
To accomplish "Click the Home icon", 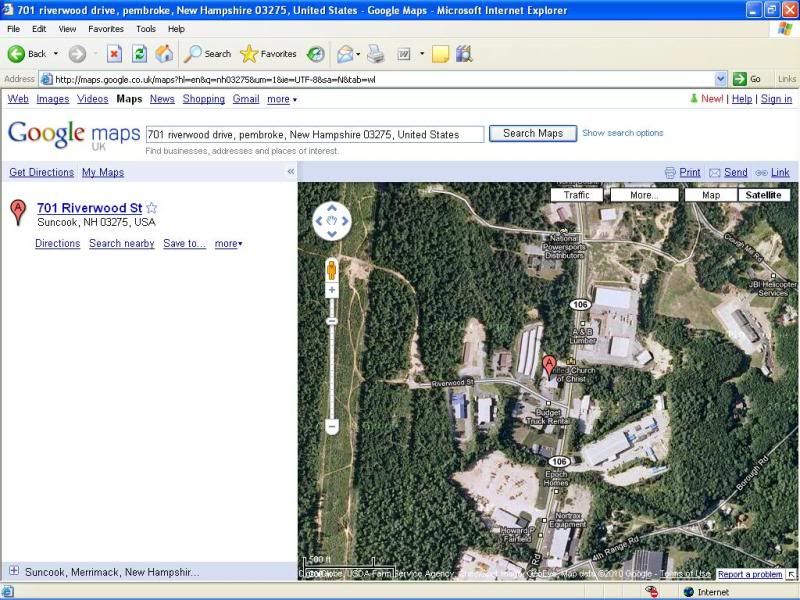I will (x=164, y=54).
